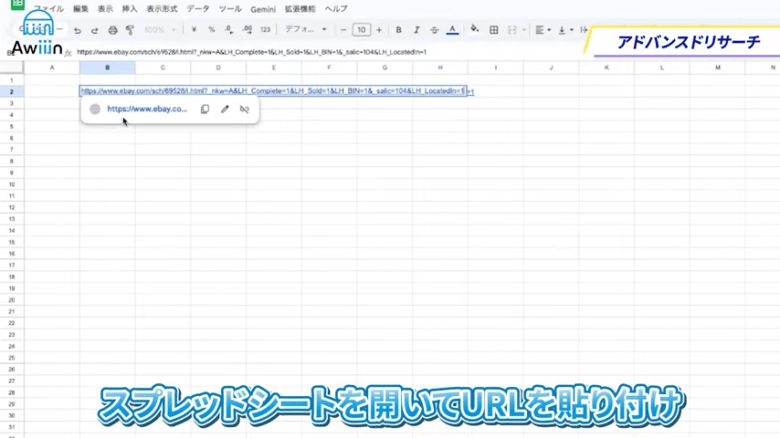Select row 2 header
Image resolution: width=780 pixels, height=438 pixels.
click(x=11, y=92)
